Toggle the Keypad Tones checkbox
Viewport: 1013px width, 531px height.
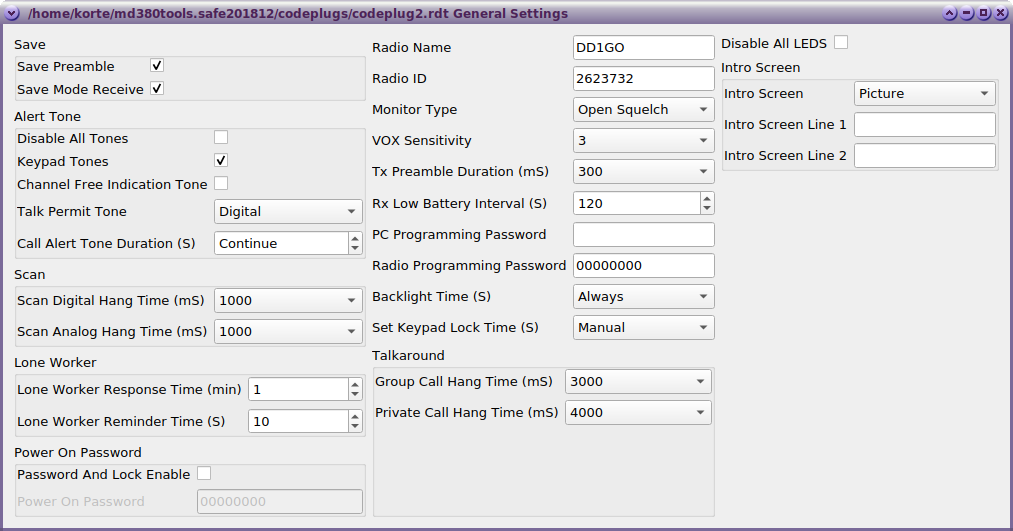[x=221, y=161]
